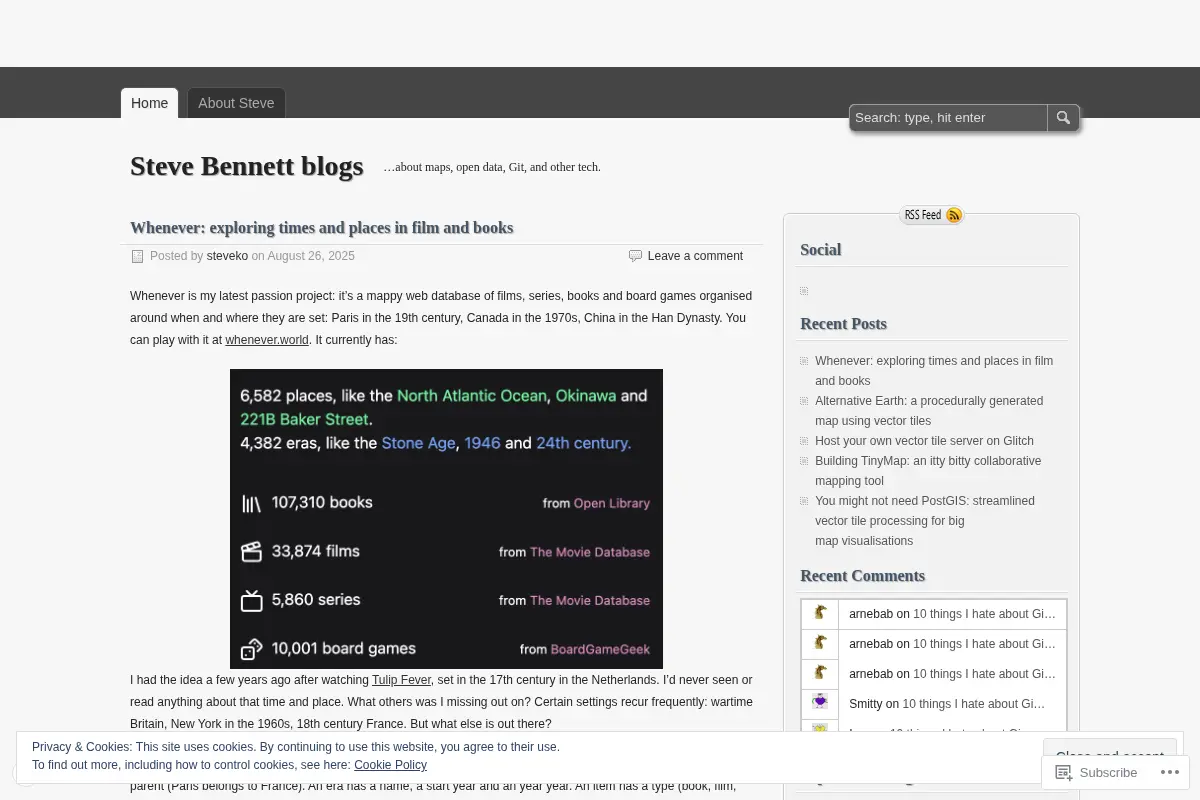
Task: Open the Tulip Fever link
Action: [401, 680]
